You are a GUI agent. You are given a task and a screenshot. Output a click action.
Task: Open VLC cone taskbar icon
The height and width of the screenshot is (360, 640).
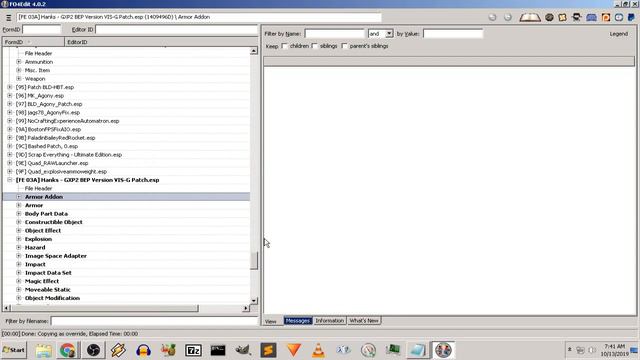[x=318, y=350]
